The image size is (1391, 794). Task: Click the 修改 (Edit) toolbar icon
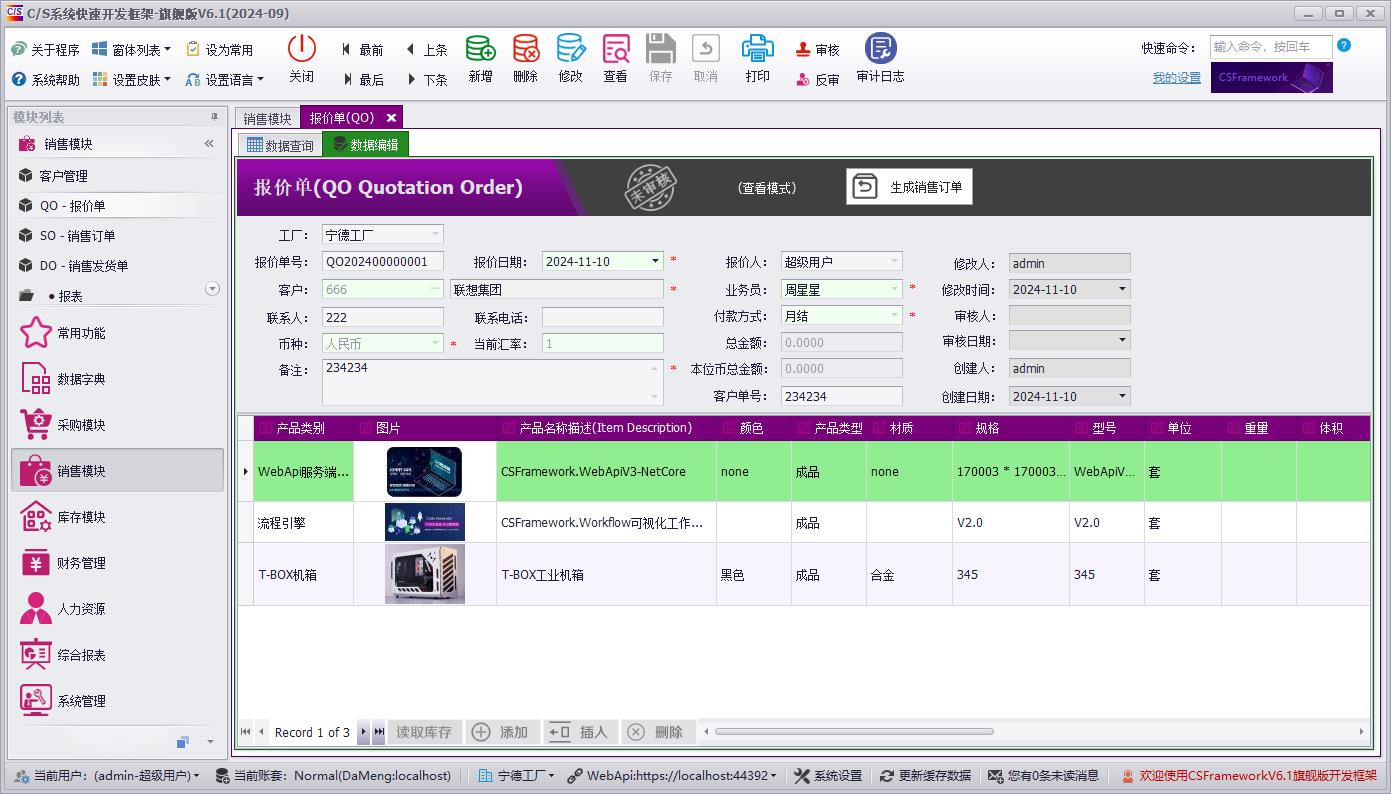pyautogui.click(x=570, y=59)
